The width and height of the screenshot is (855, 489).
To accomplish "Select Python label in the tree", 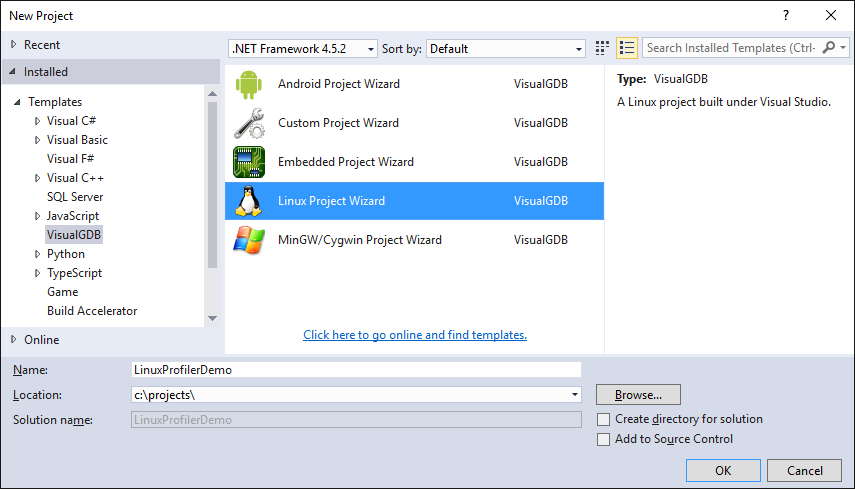I will (66, 254).
